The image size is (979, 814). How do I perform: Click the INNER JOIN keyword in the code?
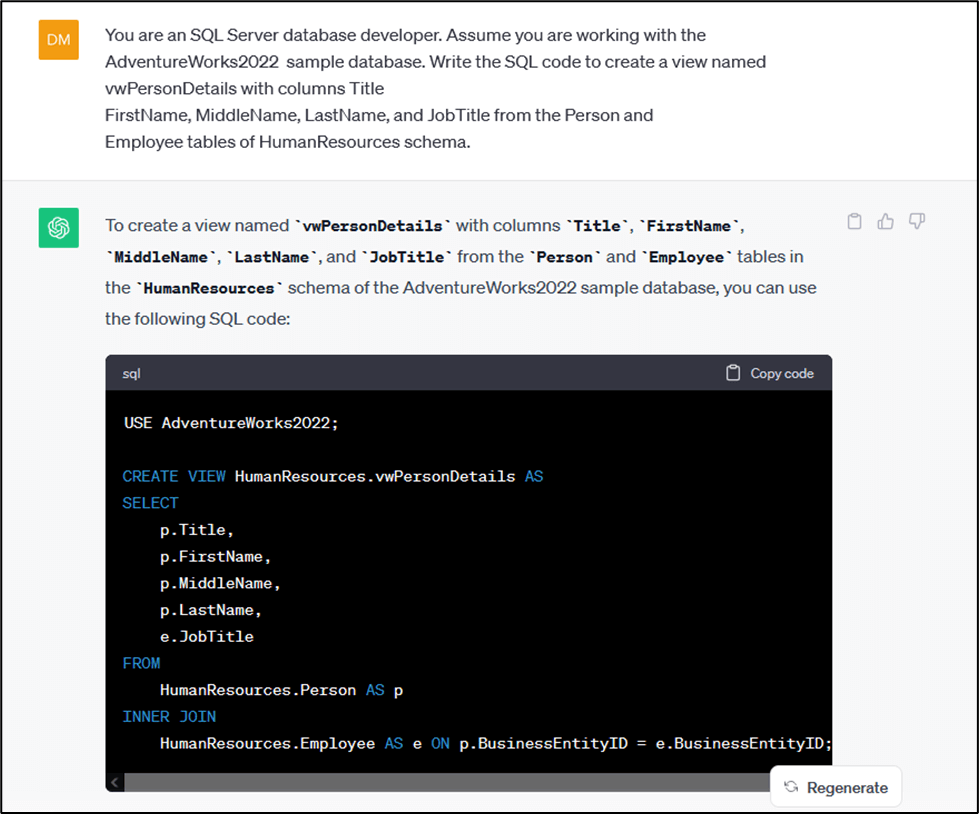[x=169, y=716]
